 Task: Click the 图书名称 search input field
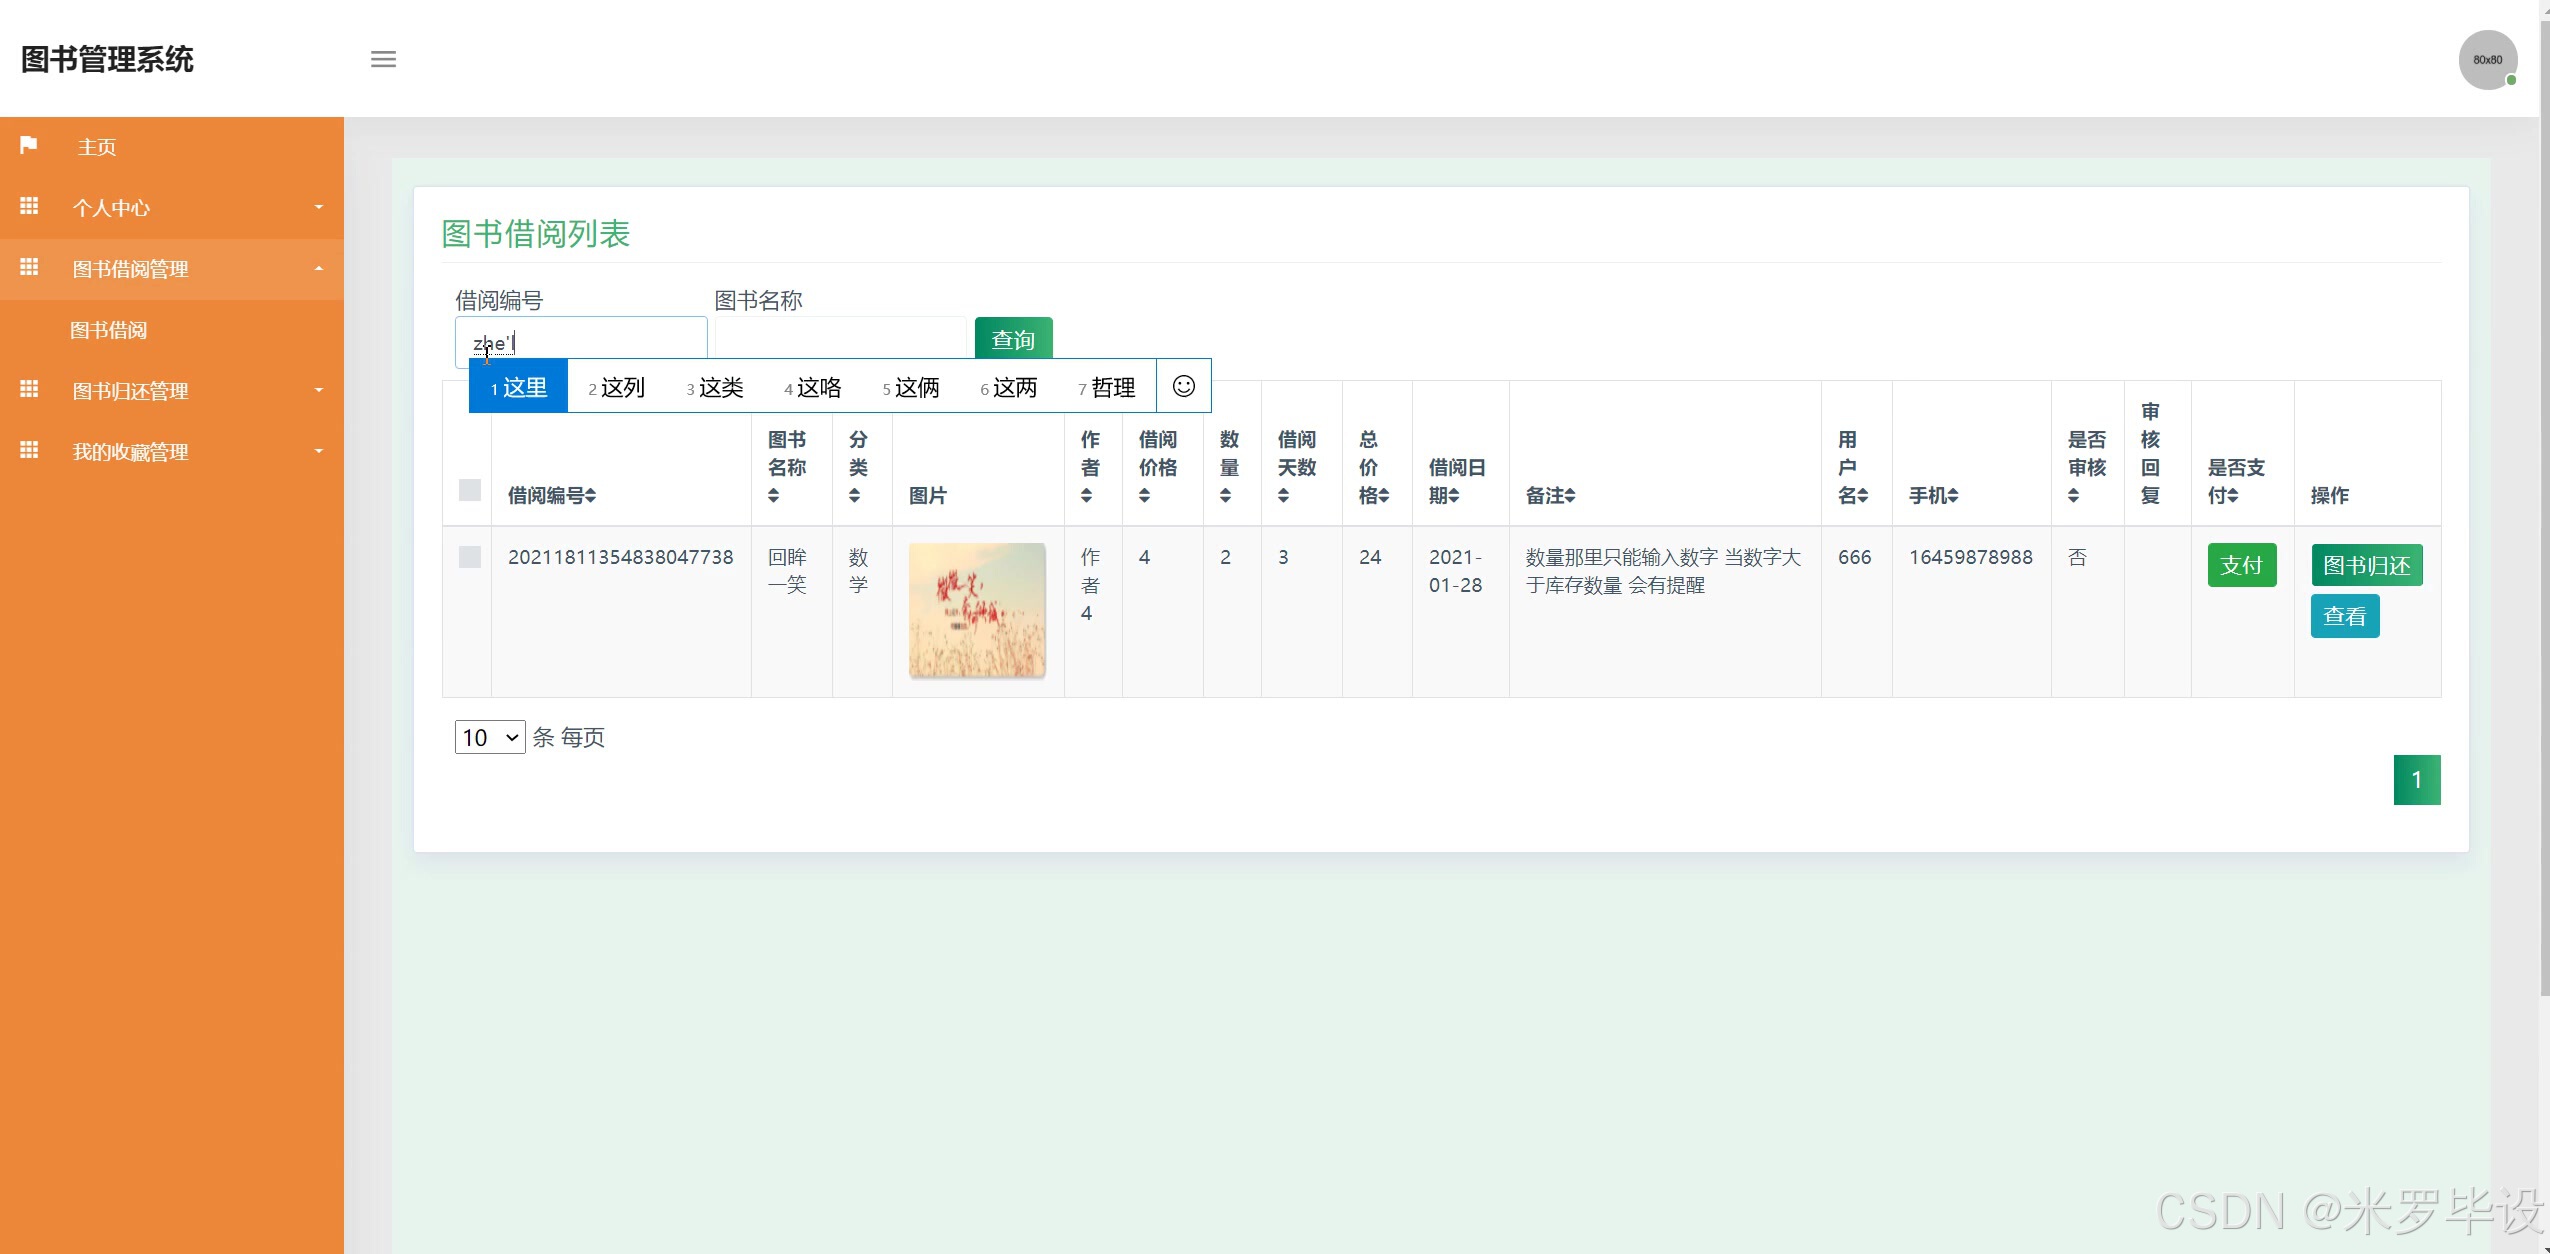[x=840, y=339]
